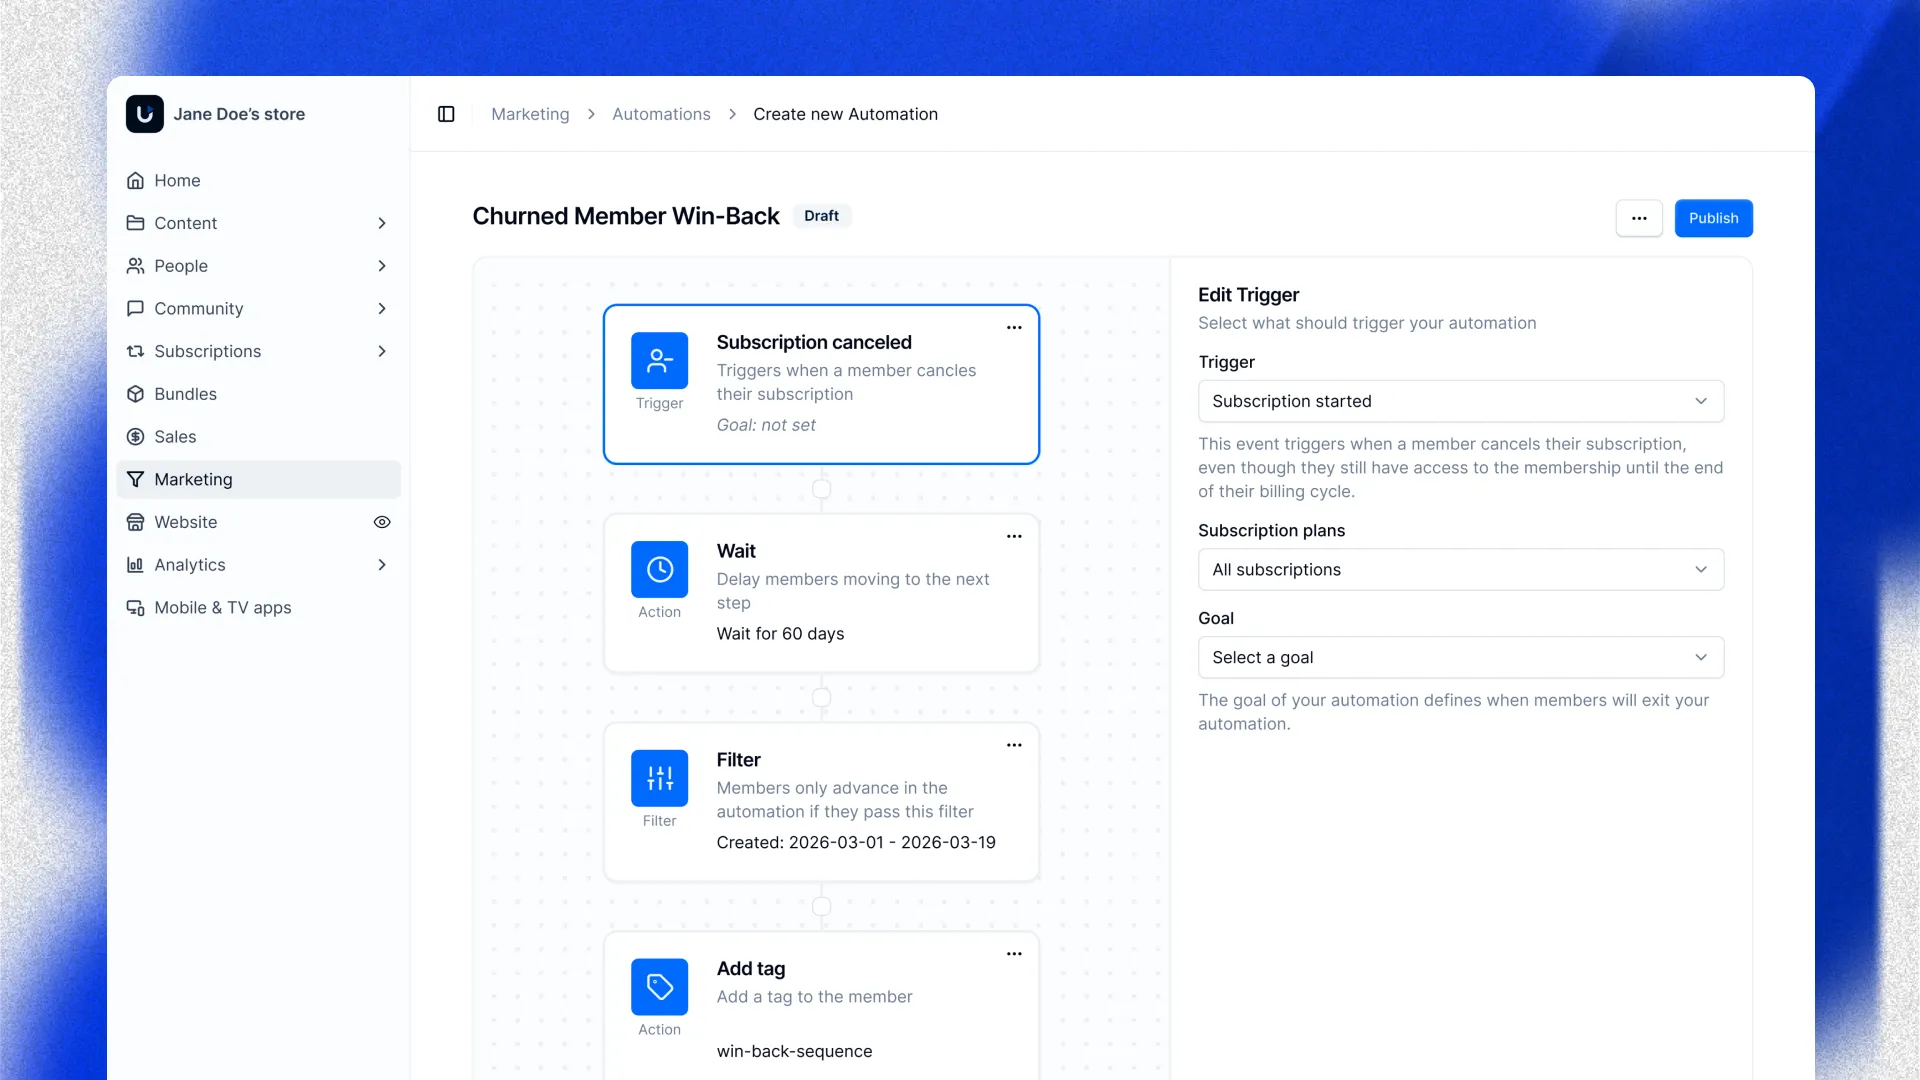Open the Trigger dropdown showing Subscription started

[1460, 401]
